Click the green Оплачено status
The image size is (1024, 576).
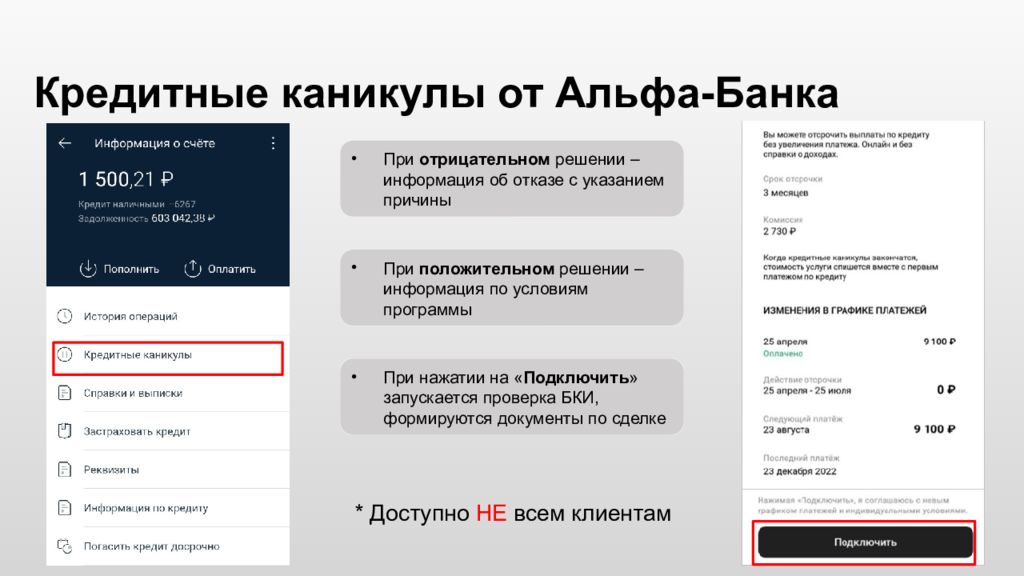point(782,353)
